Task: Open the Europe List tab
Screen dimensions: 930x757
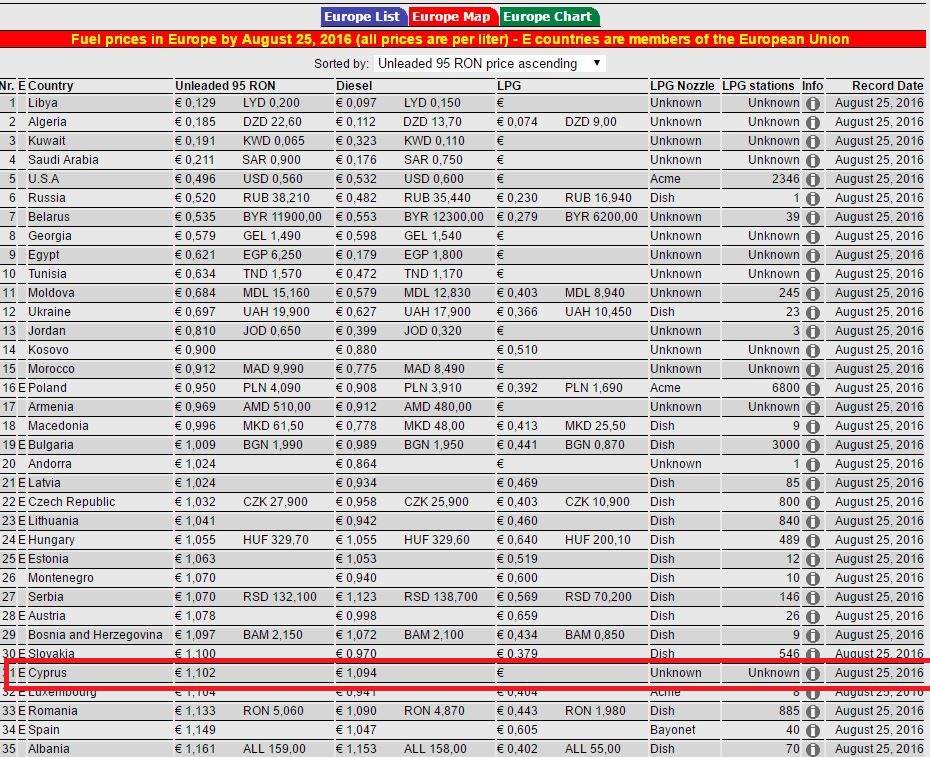Action: 364,17
